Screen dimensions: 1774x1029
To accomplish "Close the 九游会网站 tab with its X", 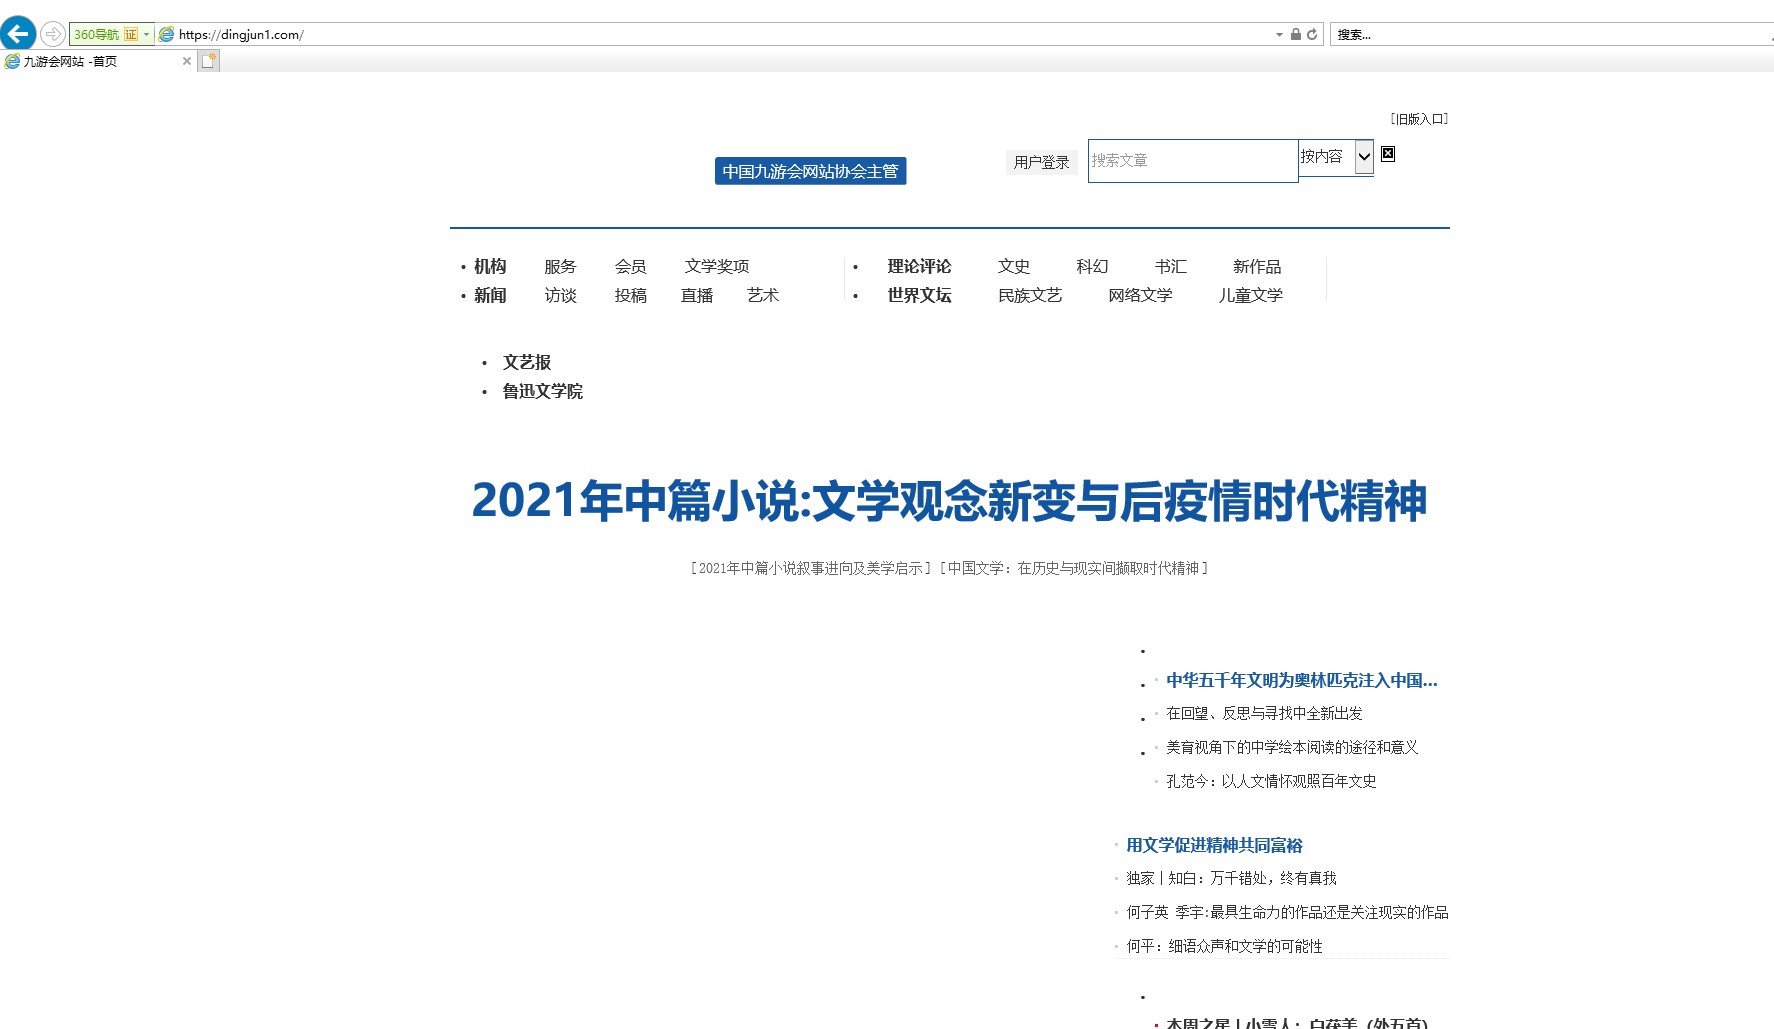I will click(186, 61).
